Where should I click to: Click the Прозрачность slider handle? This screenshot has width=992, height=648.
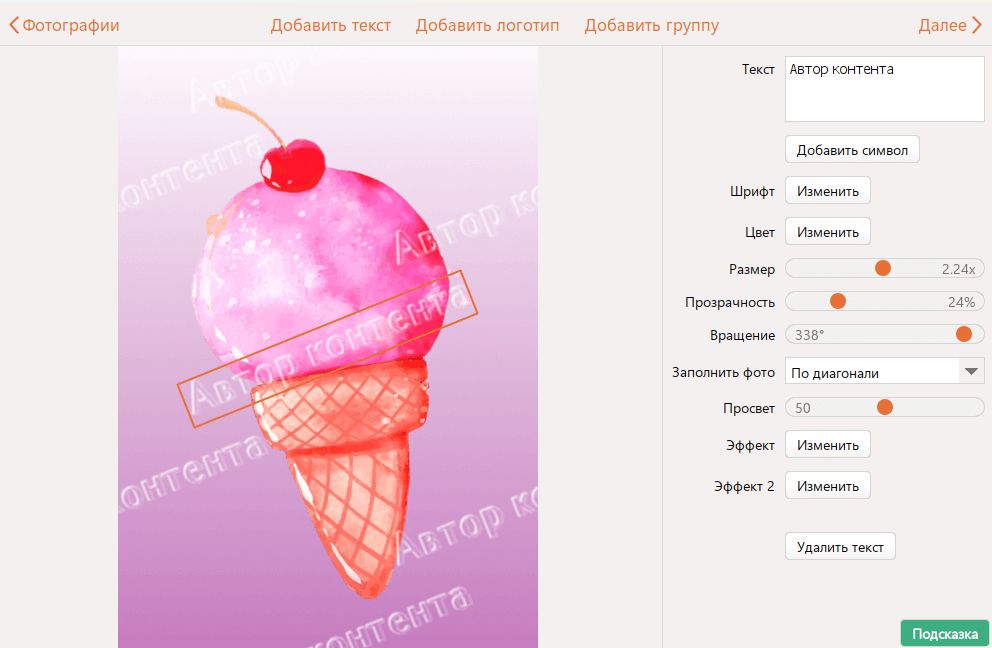[838, 301]
